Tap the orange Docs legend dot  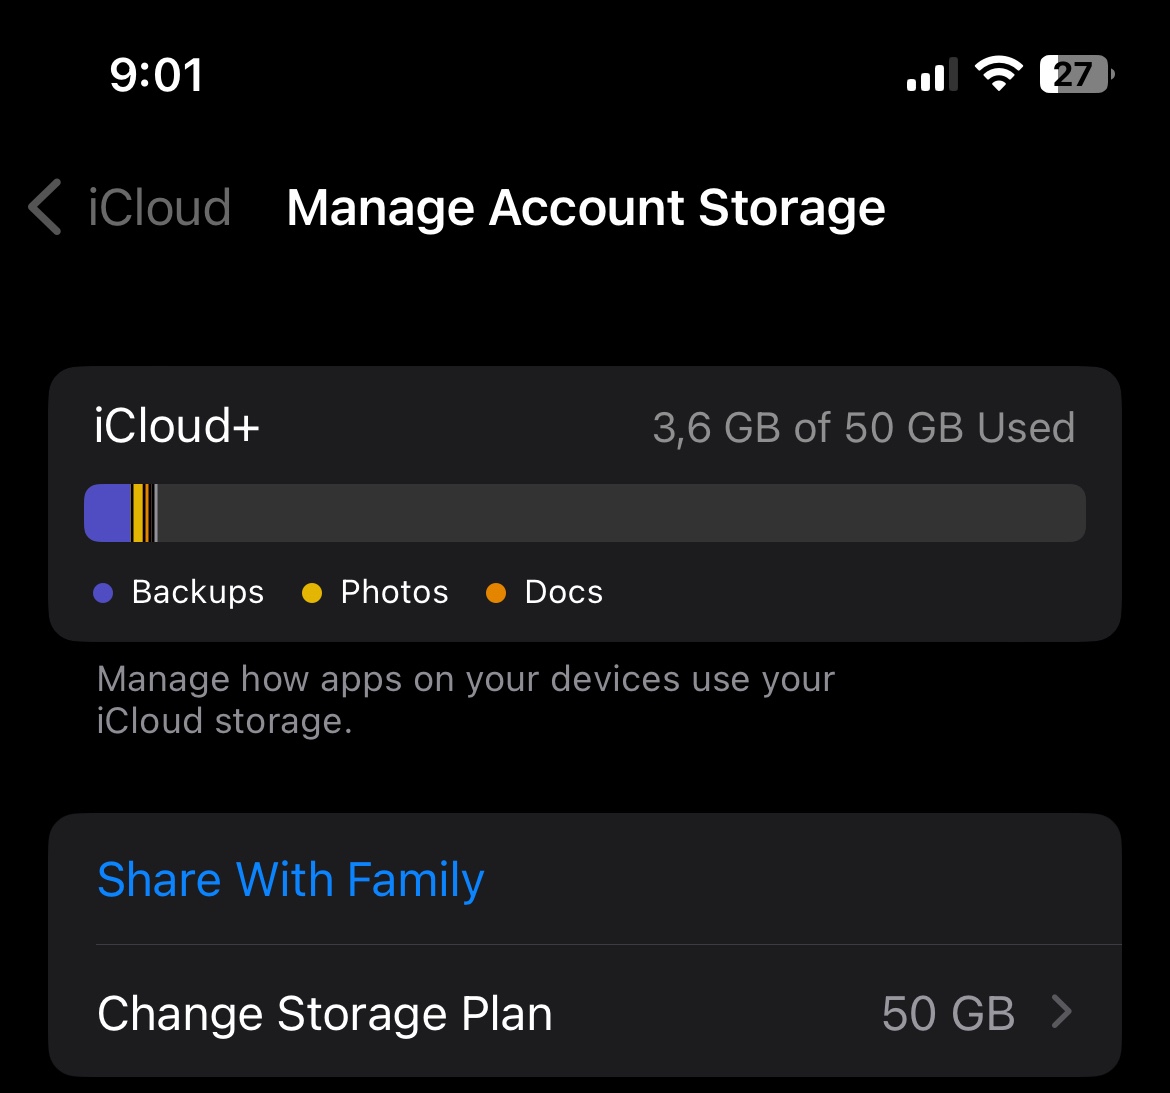click(496, 593)
